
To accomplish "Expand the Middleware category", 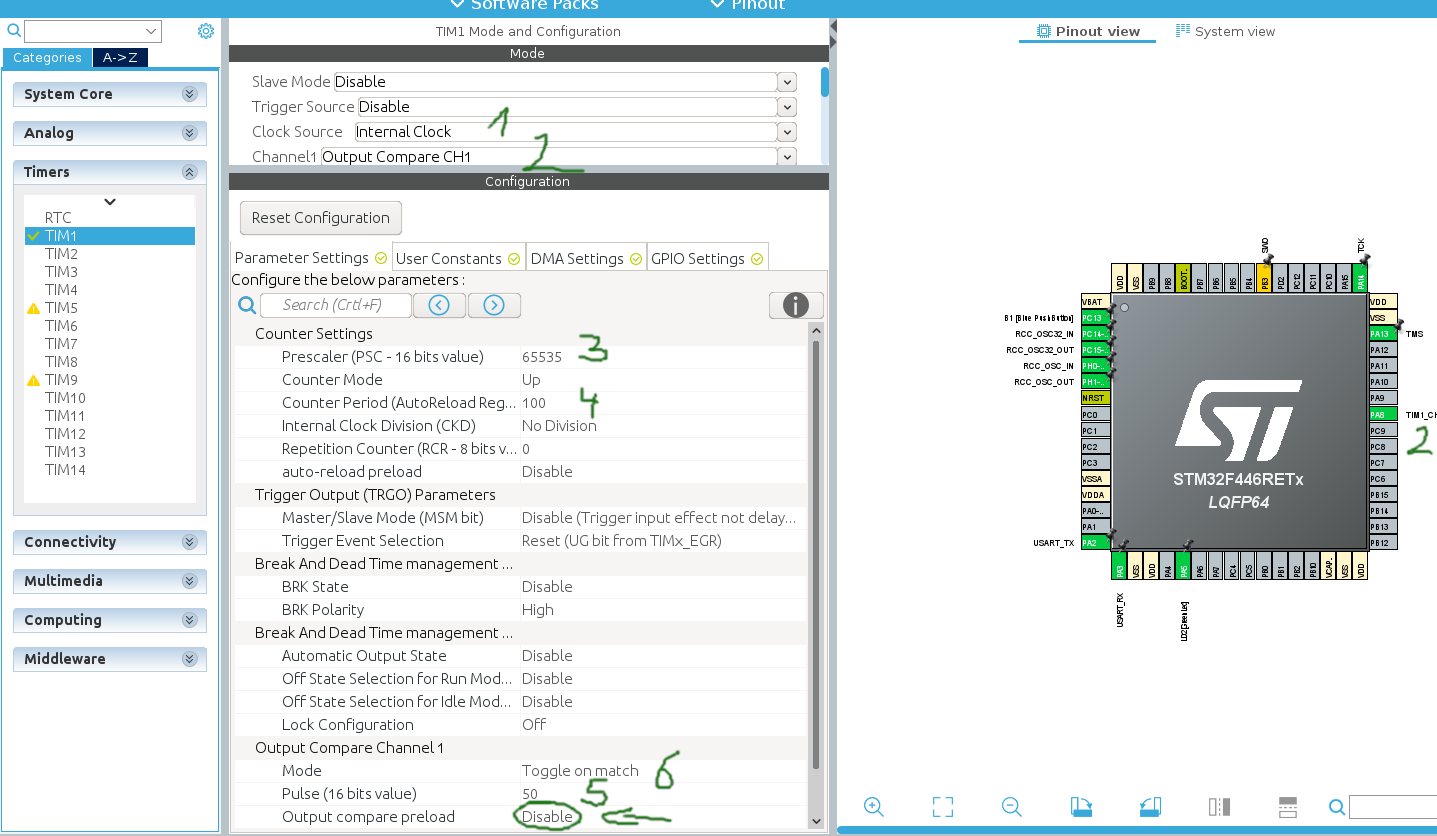I will tap(110, 659).
